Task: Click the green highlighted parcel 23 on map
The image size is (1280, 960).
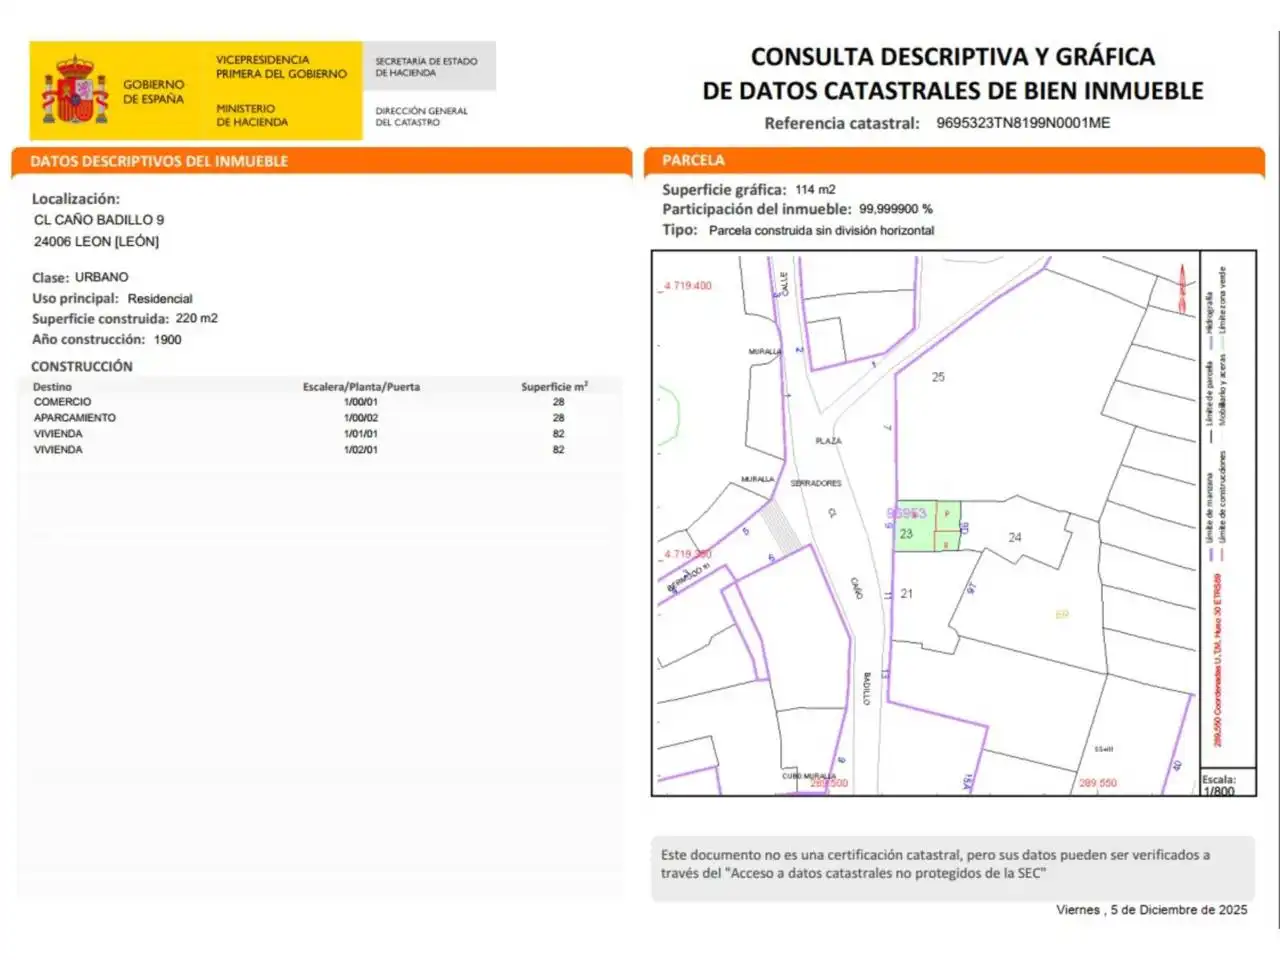Action: tap(927, 526)
